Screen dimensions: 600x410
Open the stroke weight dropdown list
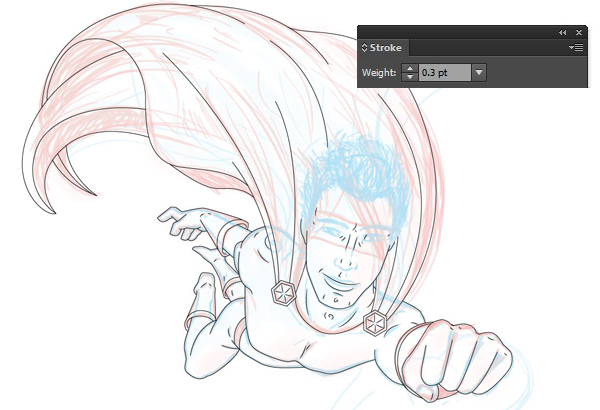(x=479, y=72)
